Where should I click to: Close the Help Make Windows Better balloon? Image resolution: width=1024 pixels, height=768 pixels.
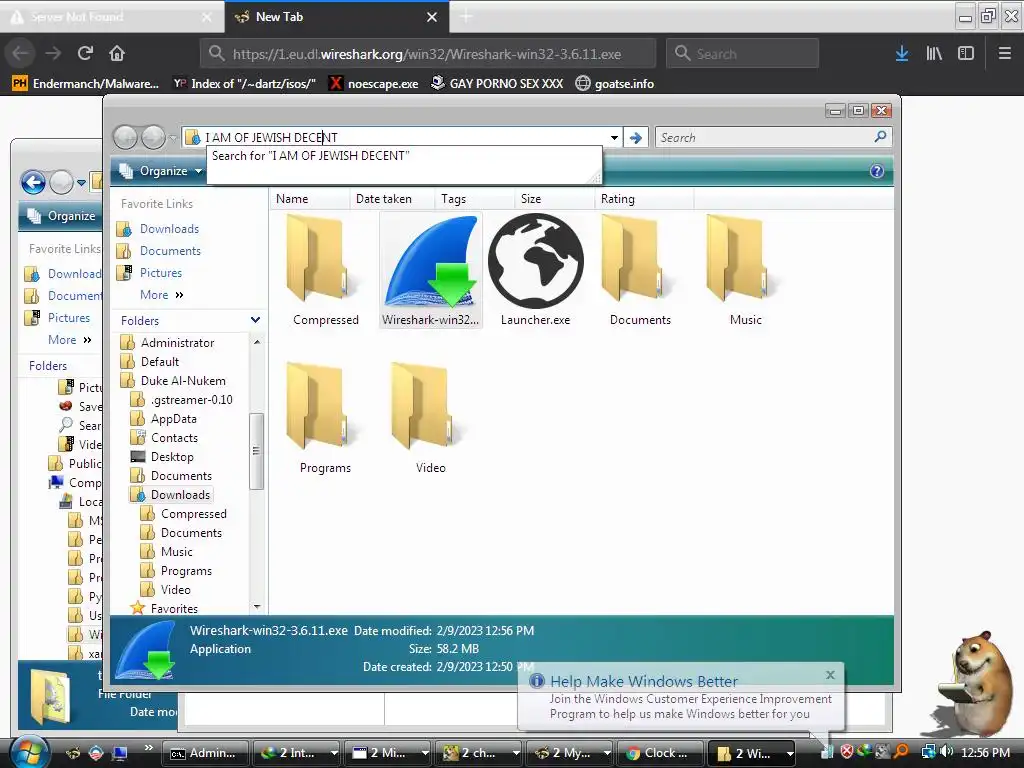tap(830, 675)
